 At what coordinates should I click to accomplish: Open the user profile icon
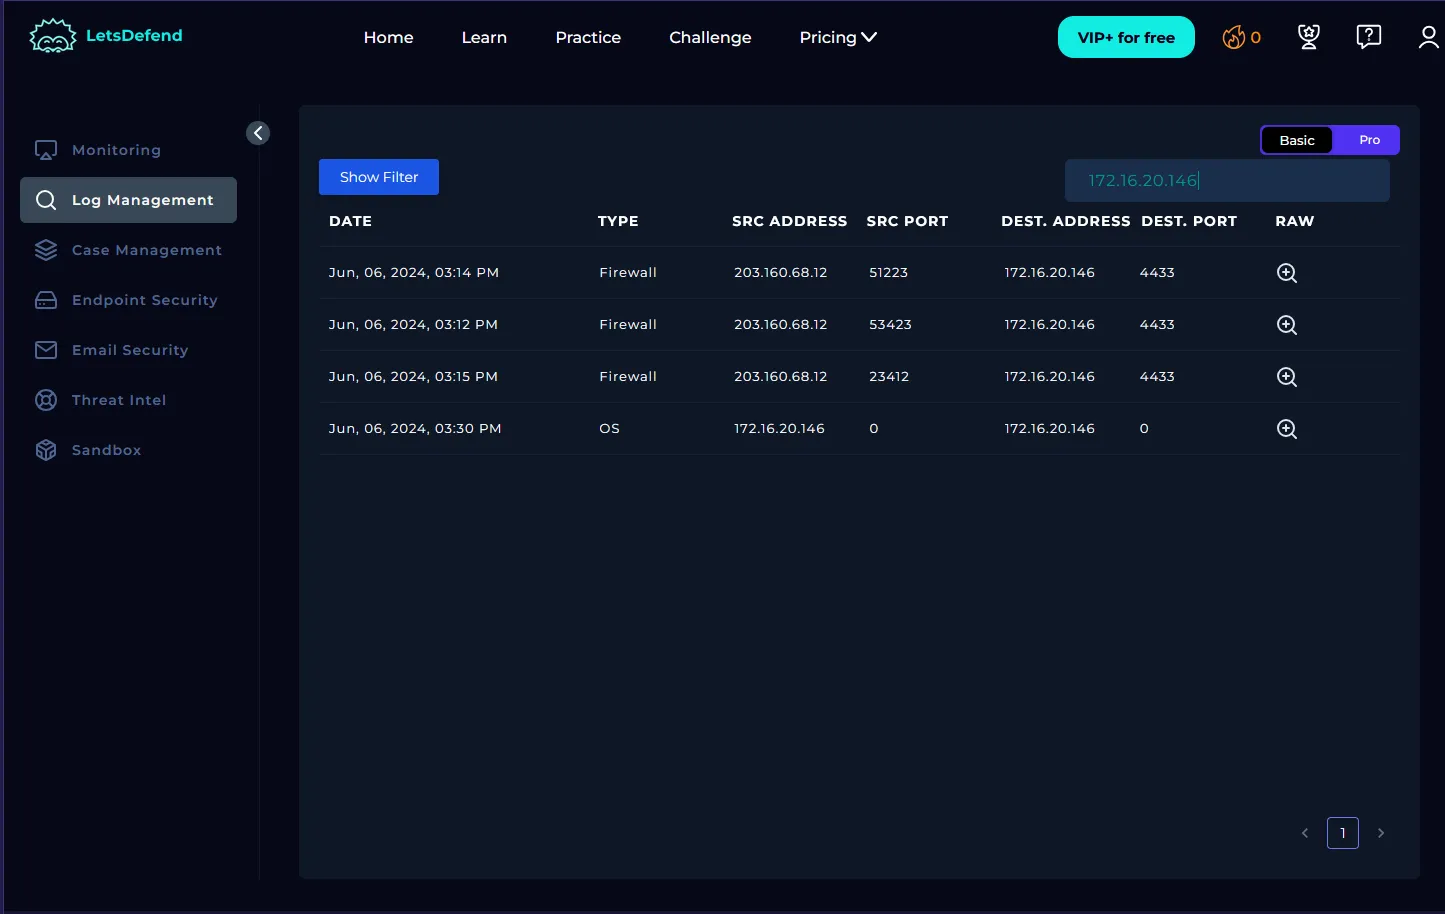click(1428, 37)
